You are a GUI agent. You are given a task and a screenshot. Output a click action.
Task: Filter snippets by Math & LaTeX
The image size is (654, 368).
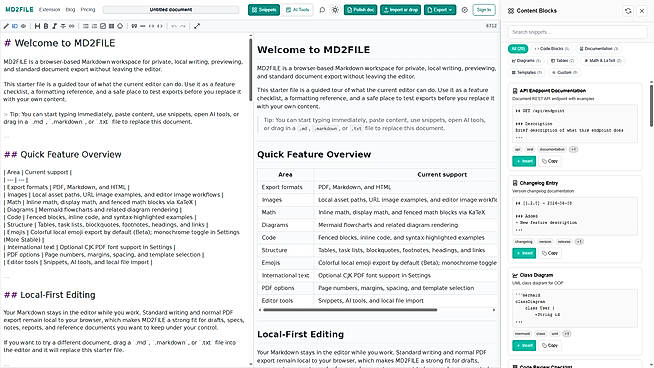click(x=603, y=61)
